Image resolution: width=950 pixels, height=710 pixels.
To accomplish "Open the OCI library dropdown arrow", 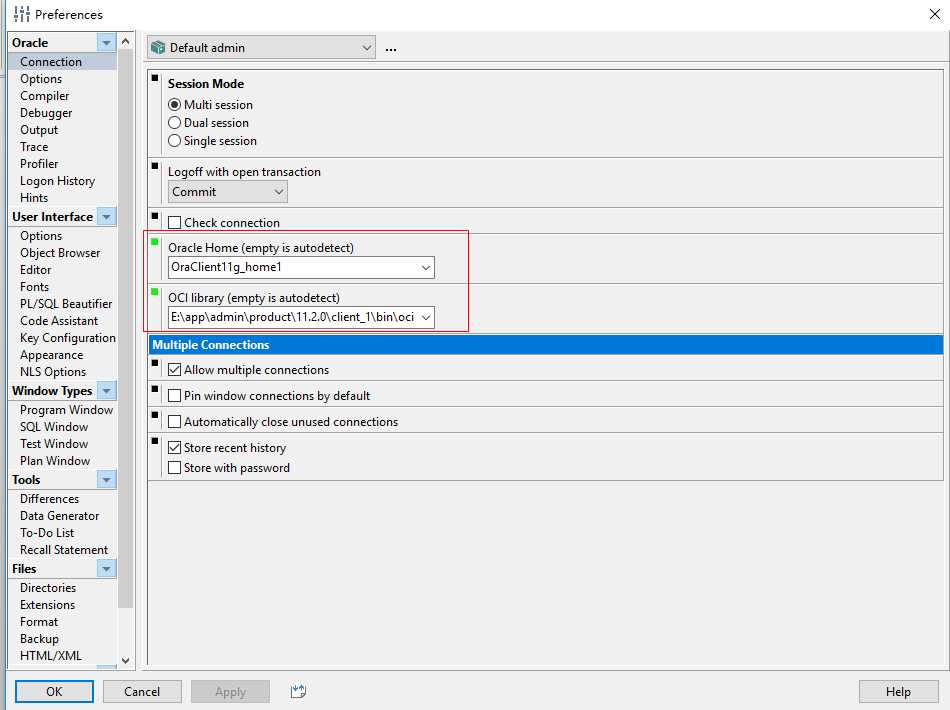I will coord(426,317).
